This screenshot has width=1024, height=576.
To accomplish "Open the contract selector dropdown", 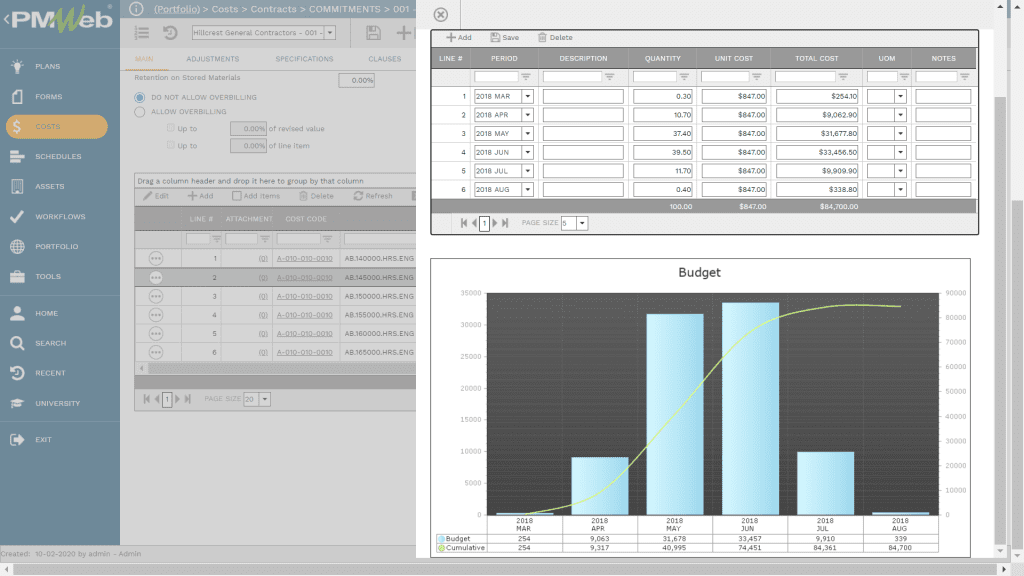I will point(330,33).
